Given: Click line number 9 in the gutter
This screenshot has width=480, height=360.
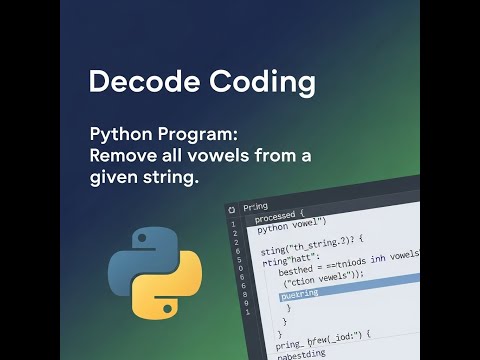Looking at the screenshot, I should point(246,303).
